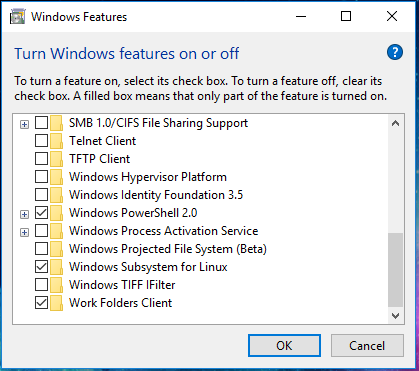This screenshot has width=419, height=371.
Task: Click the Cancel button
Action: 367,346
